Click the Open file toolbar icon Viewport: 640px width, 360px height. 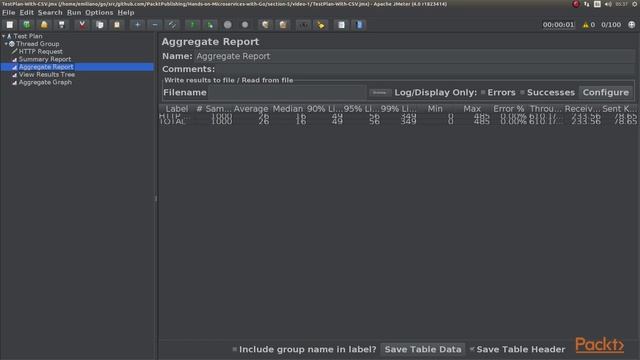point(44,25)
